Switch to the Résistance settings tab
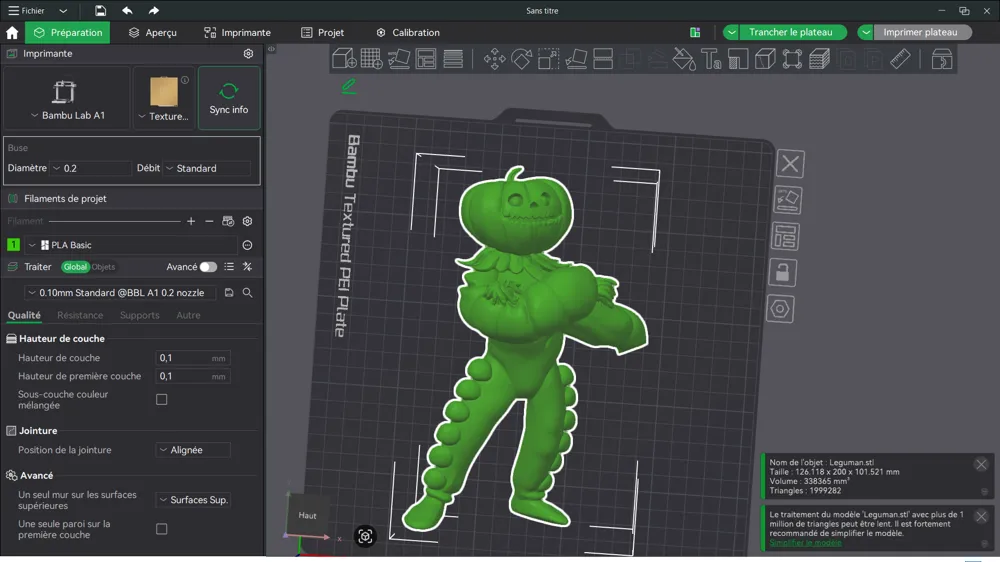1000x562 pixels. [80, 315]
